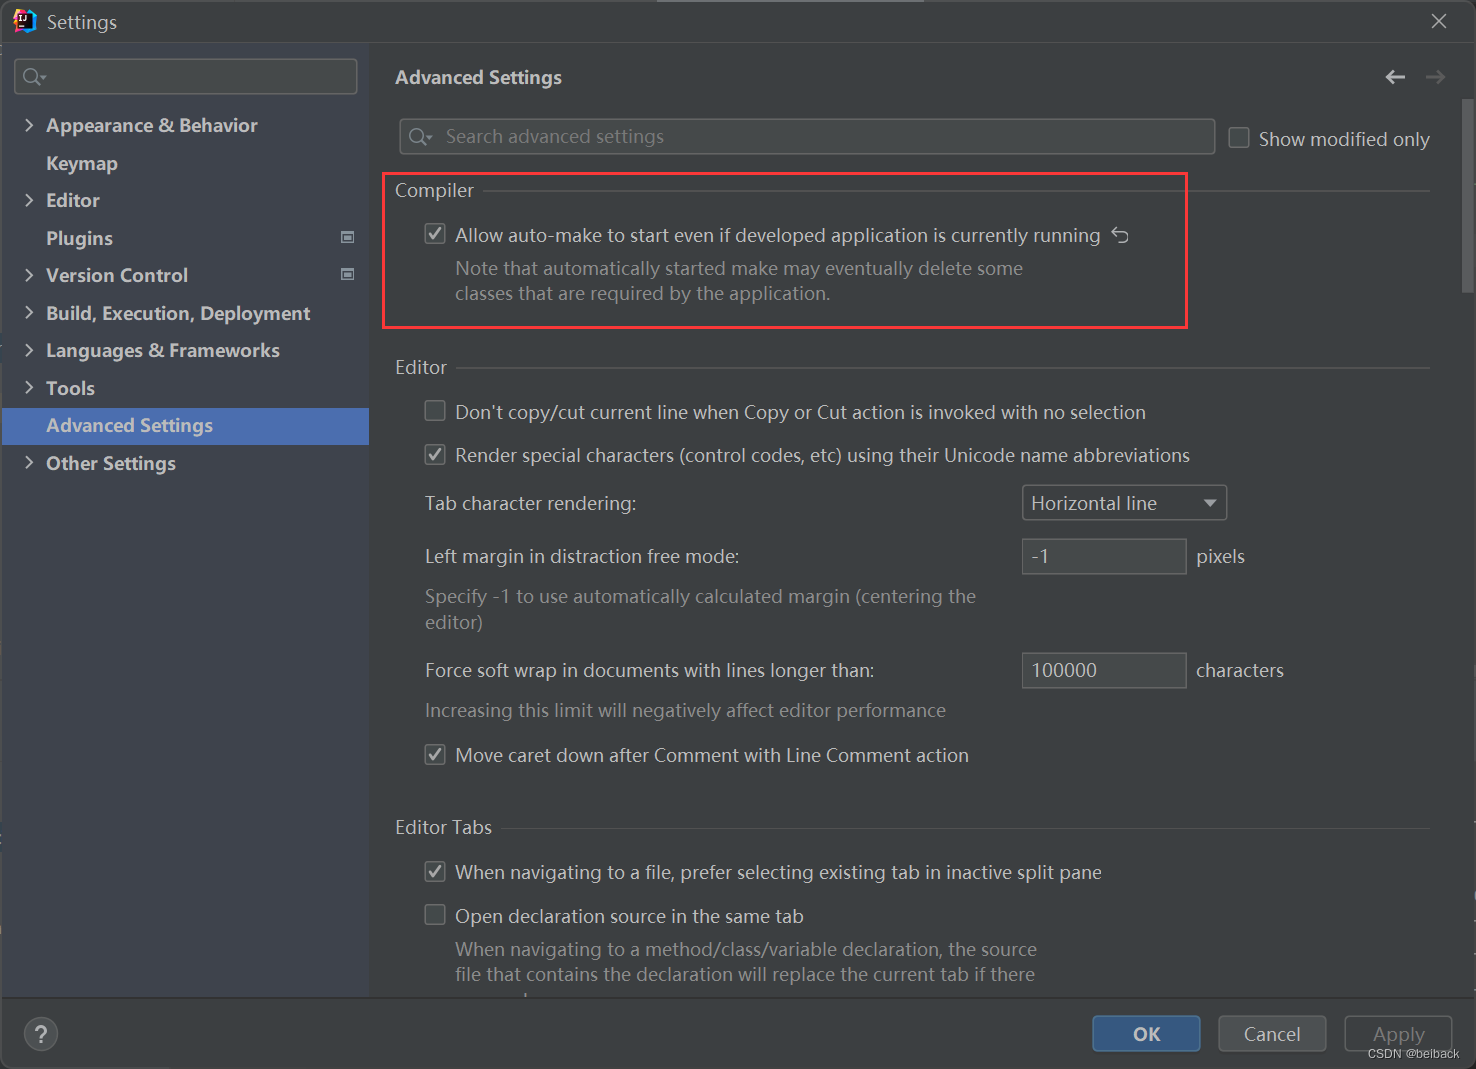Click the Compiler section heading
This screenshot has height=1069, width=1476.
click(x=434, y=190)
